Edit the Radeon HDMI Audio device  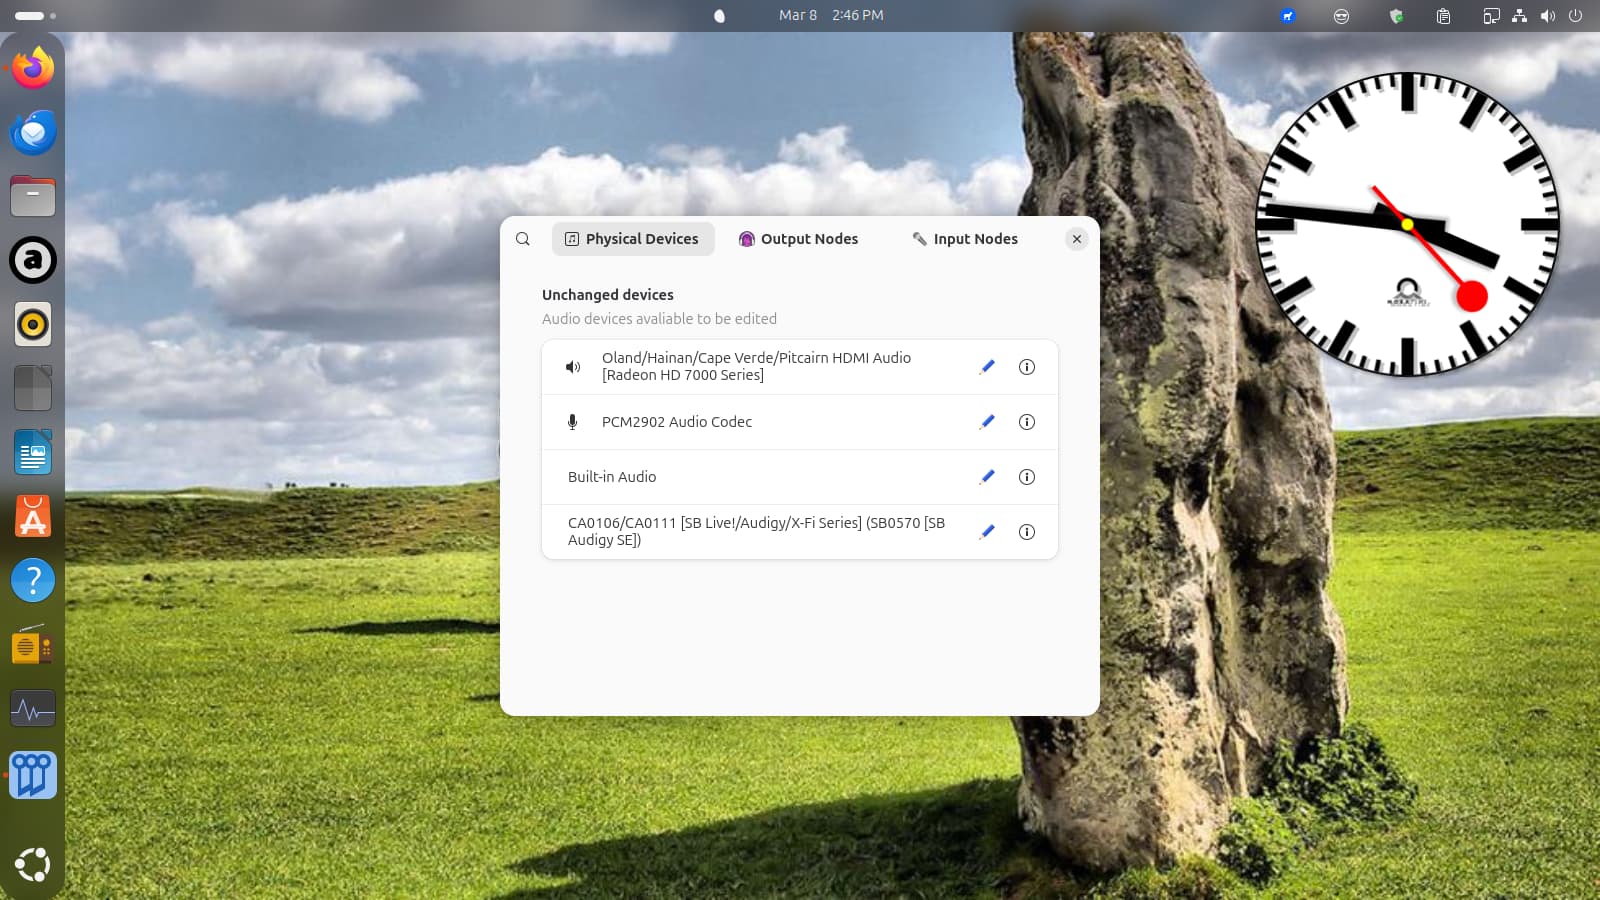click(987, 367)
